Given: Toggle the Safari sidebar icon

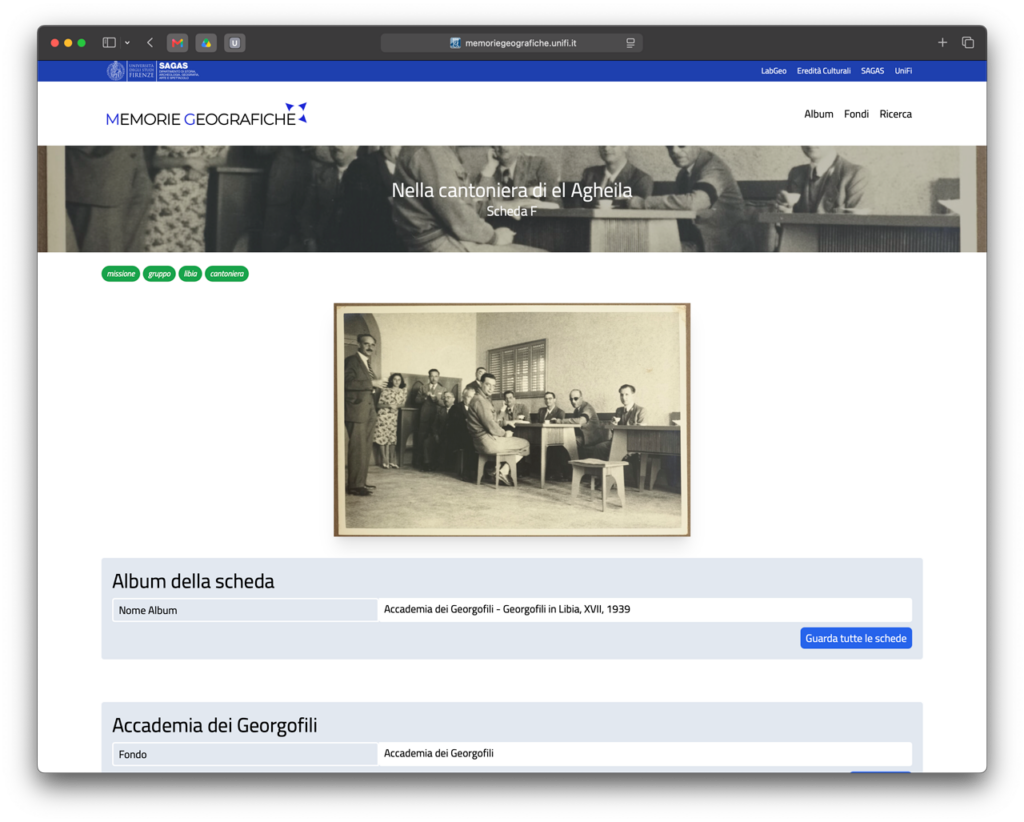Looking at the screenshot, I should click(x=109, y=42).
